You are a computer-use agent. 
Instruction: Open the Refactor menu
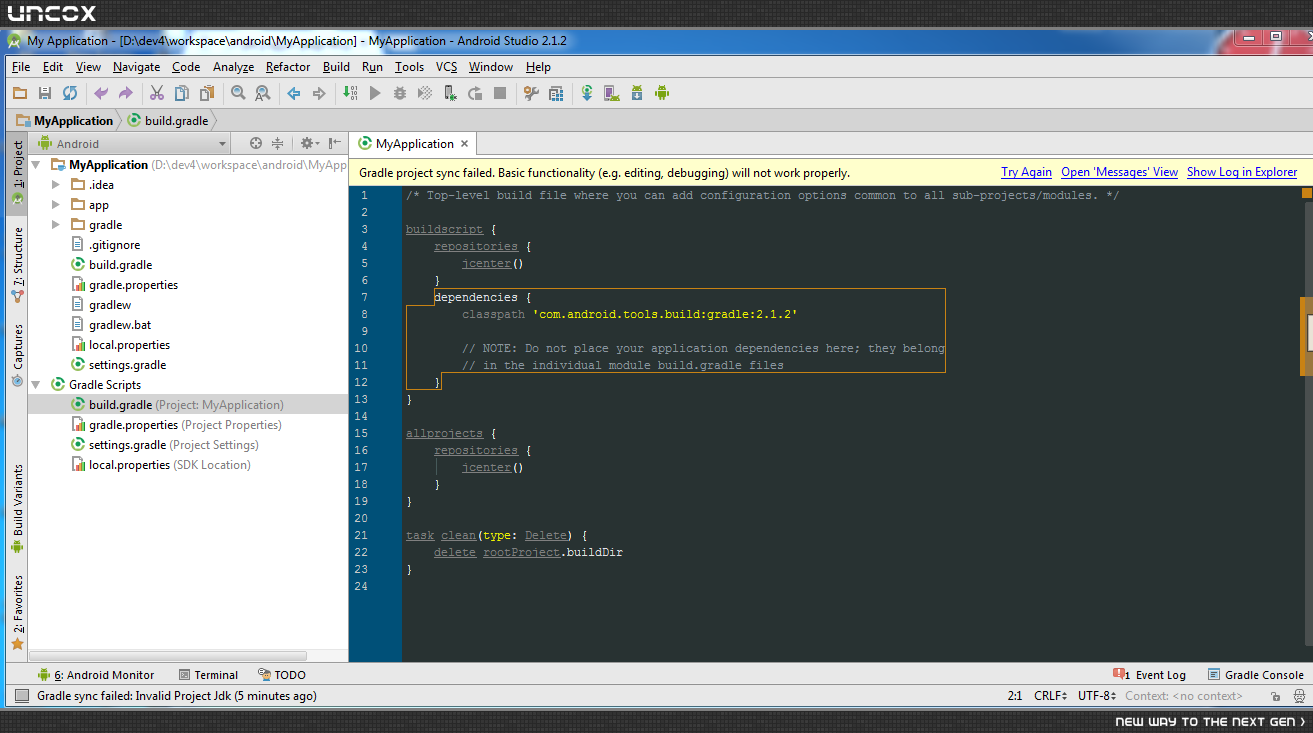point(288,67)
